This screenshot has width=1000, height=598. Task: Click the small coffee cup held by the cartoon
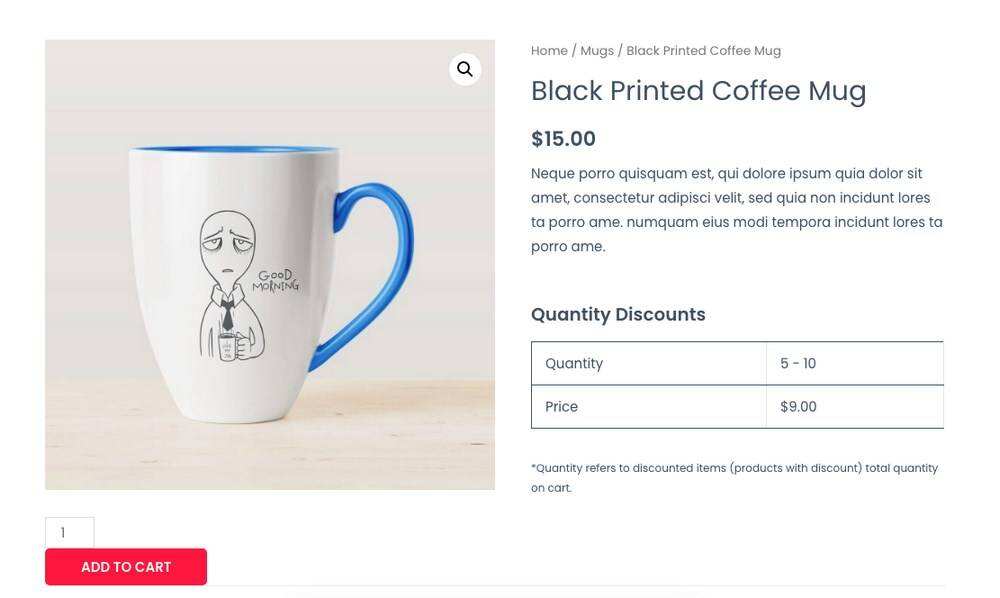point(228,346)
